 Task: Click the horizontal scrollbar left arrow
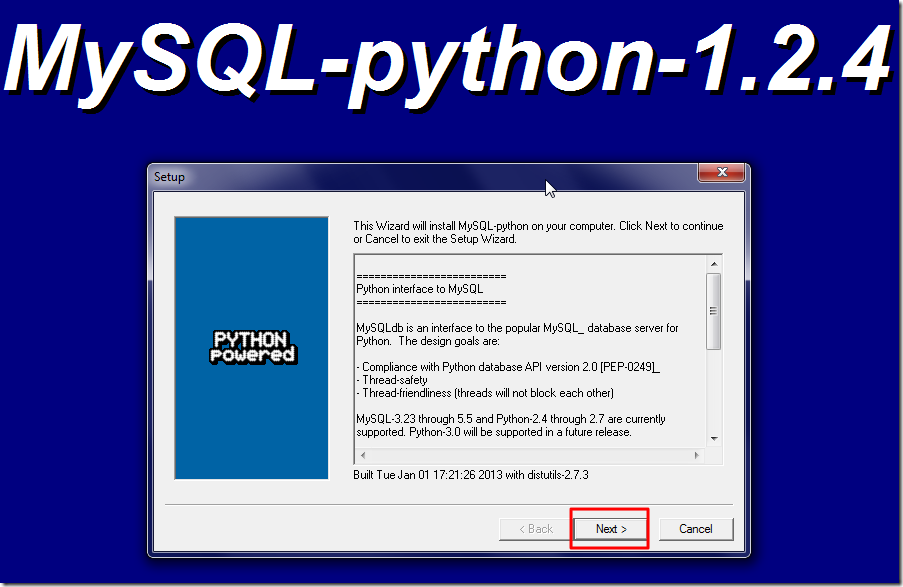click(x=363, y=455)
